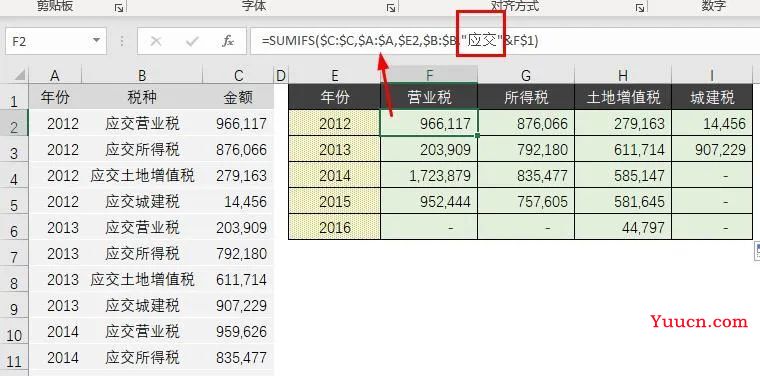Viewport: 760px width, 376px height.
Task: Select cell with 44,797
Action: tap(623, 227)
